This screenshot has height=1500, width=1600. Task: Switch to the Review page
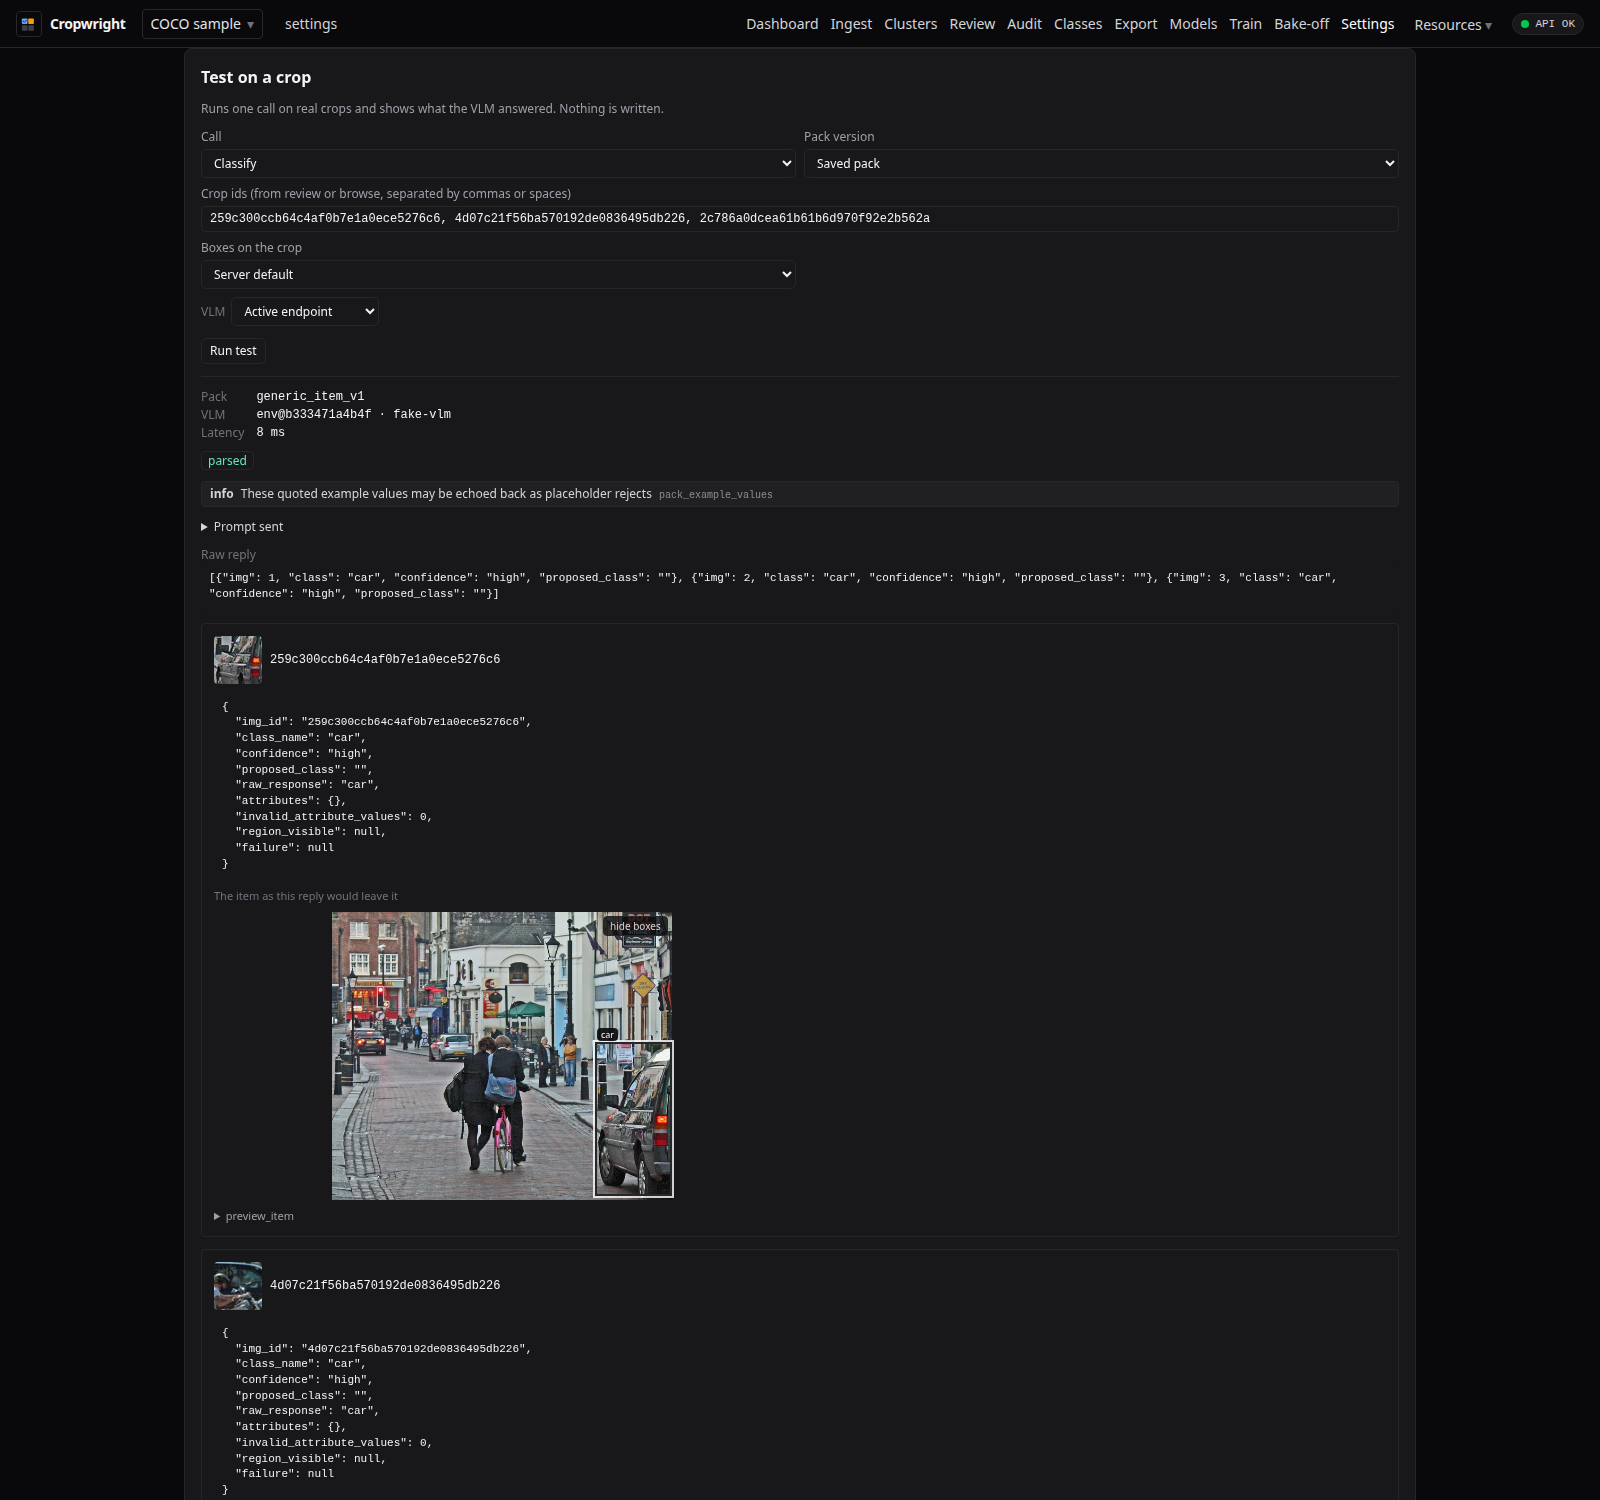coord(972,24)
